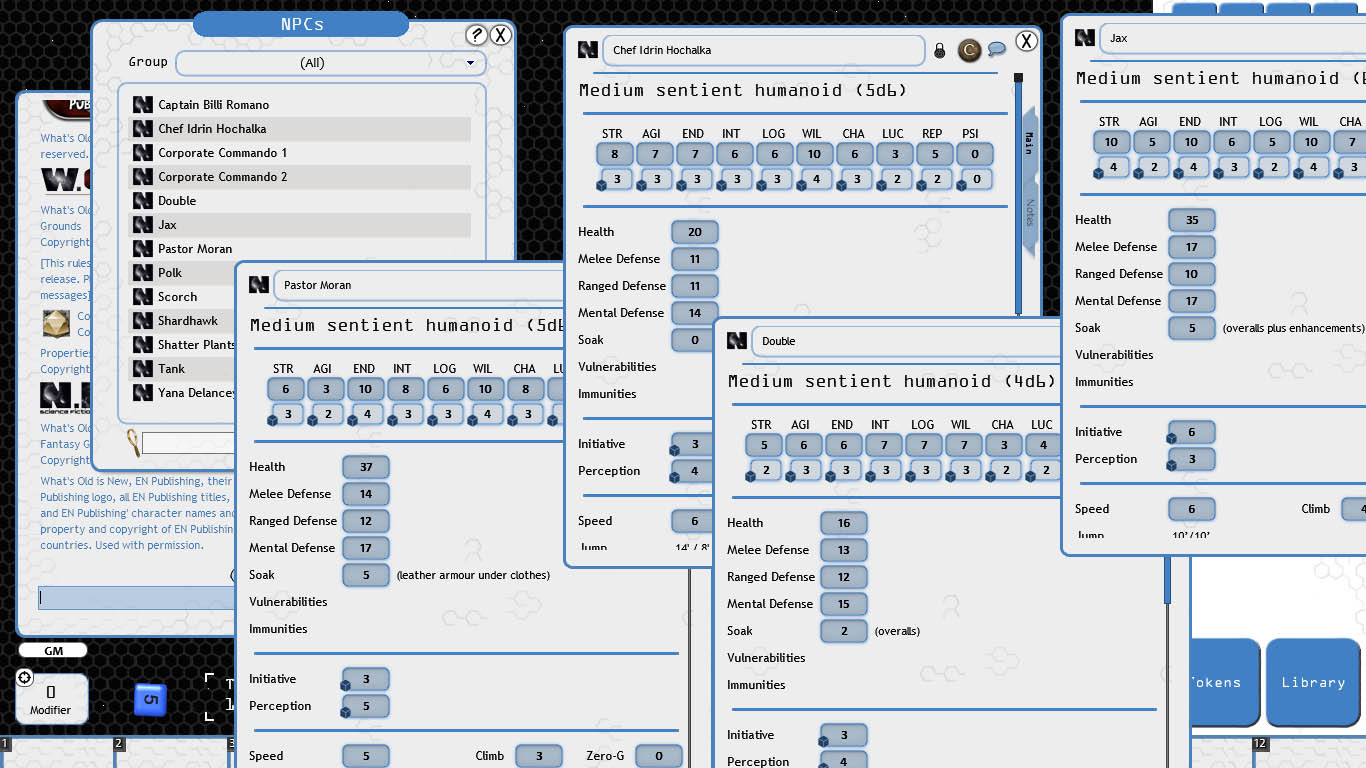Screen dimensions: 1366x768
Task: Open help via the ? icon on NPCs window
Action: point(478,35)
